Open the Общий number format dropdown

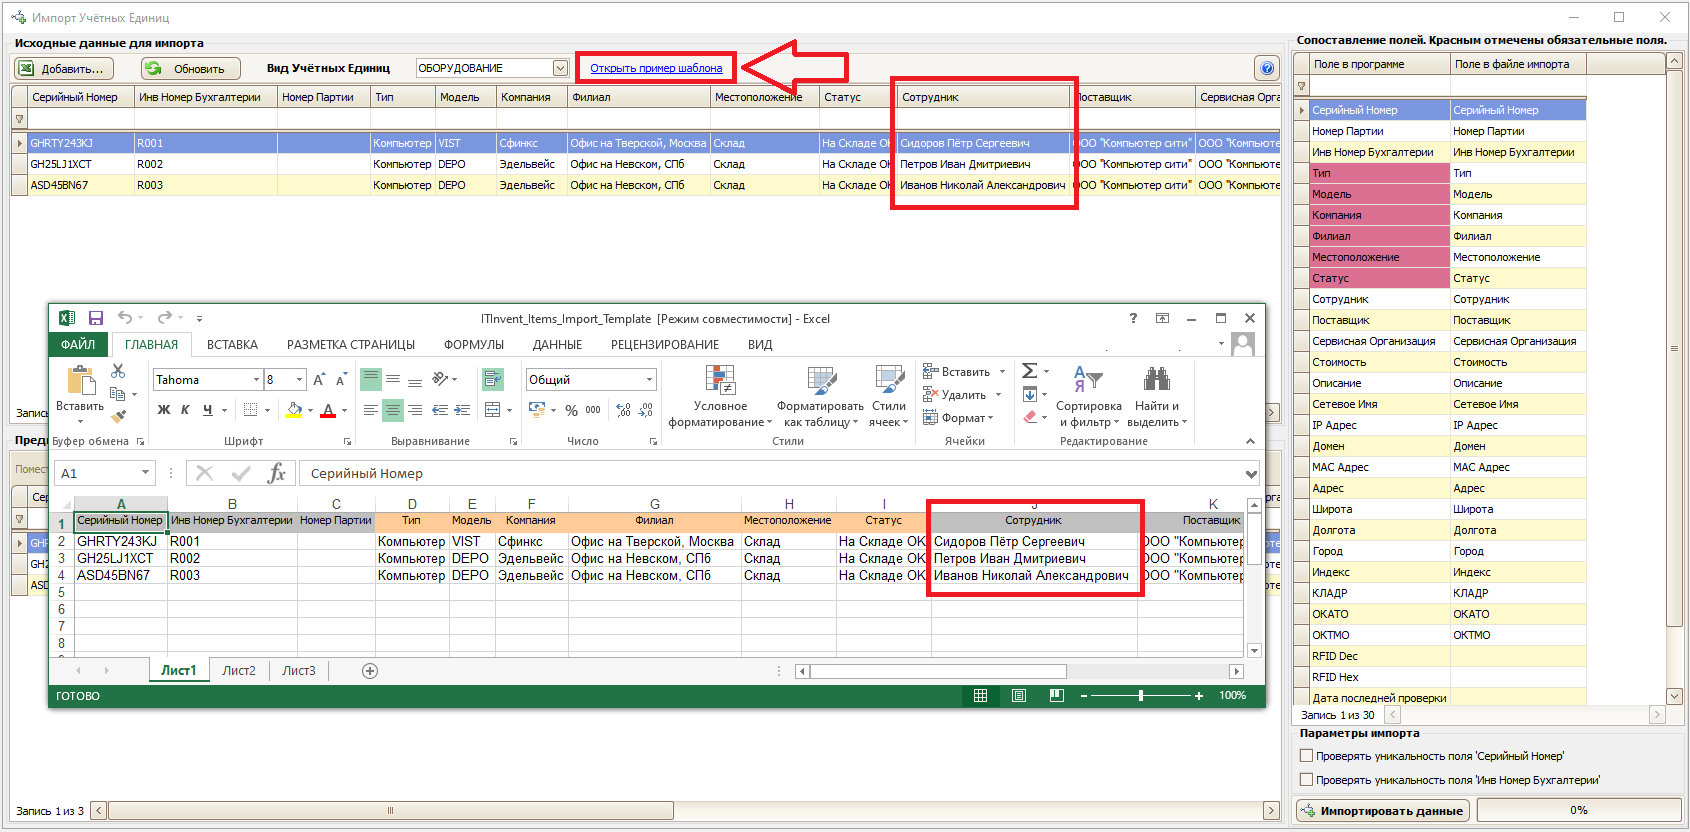coord(649,380)
